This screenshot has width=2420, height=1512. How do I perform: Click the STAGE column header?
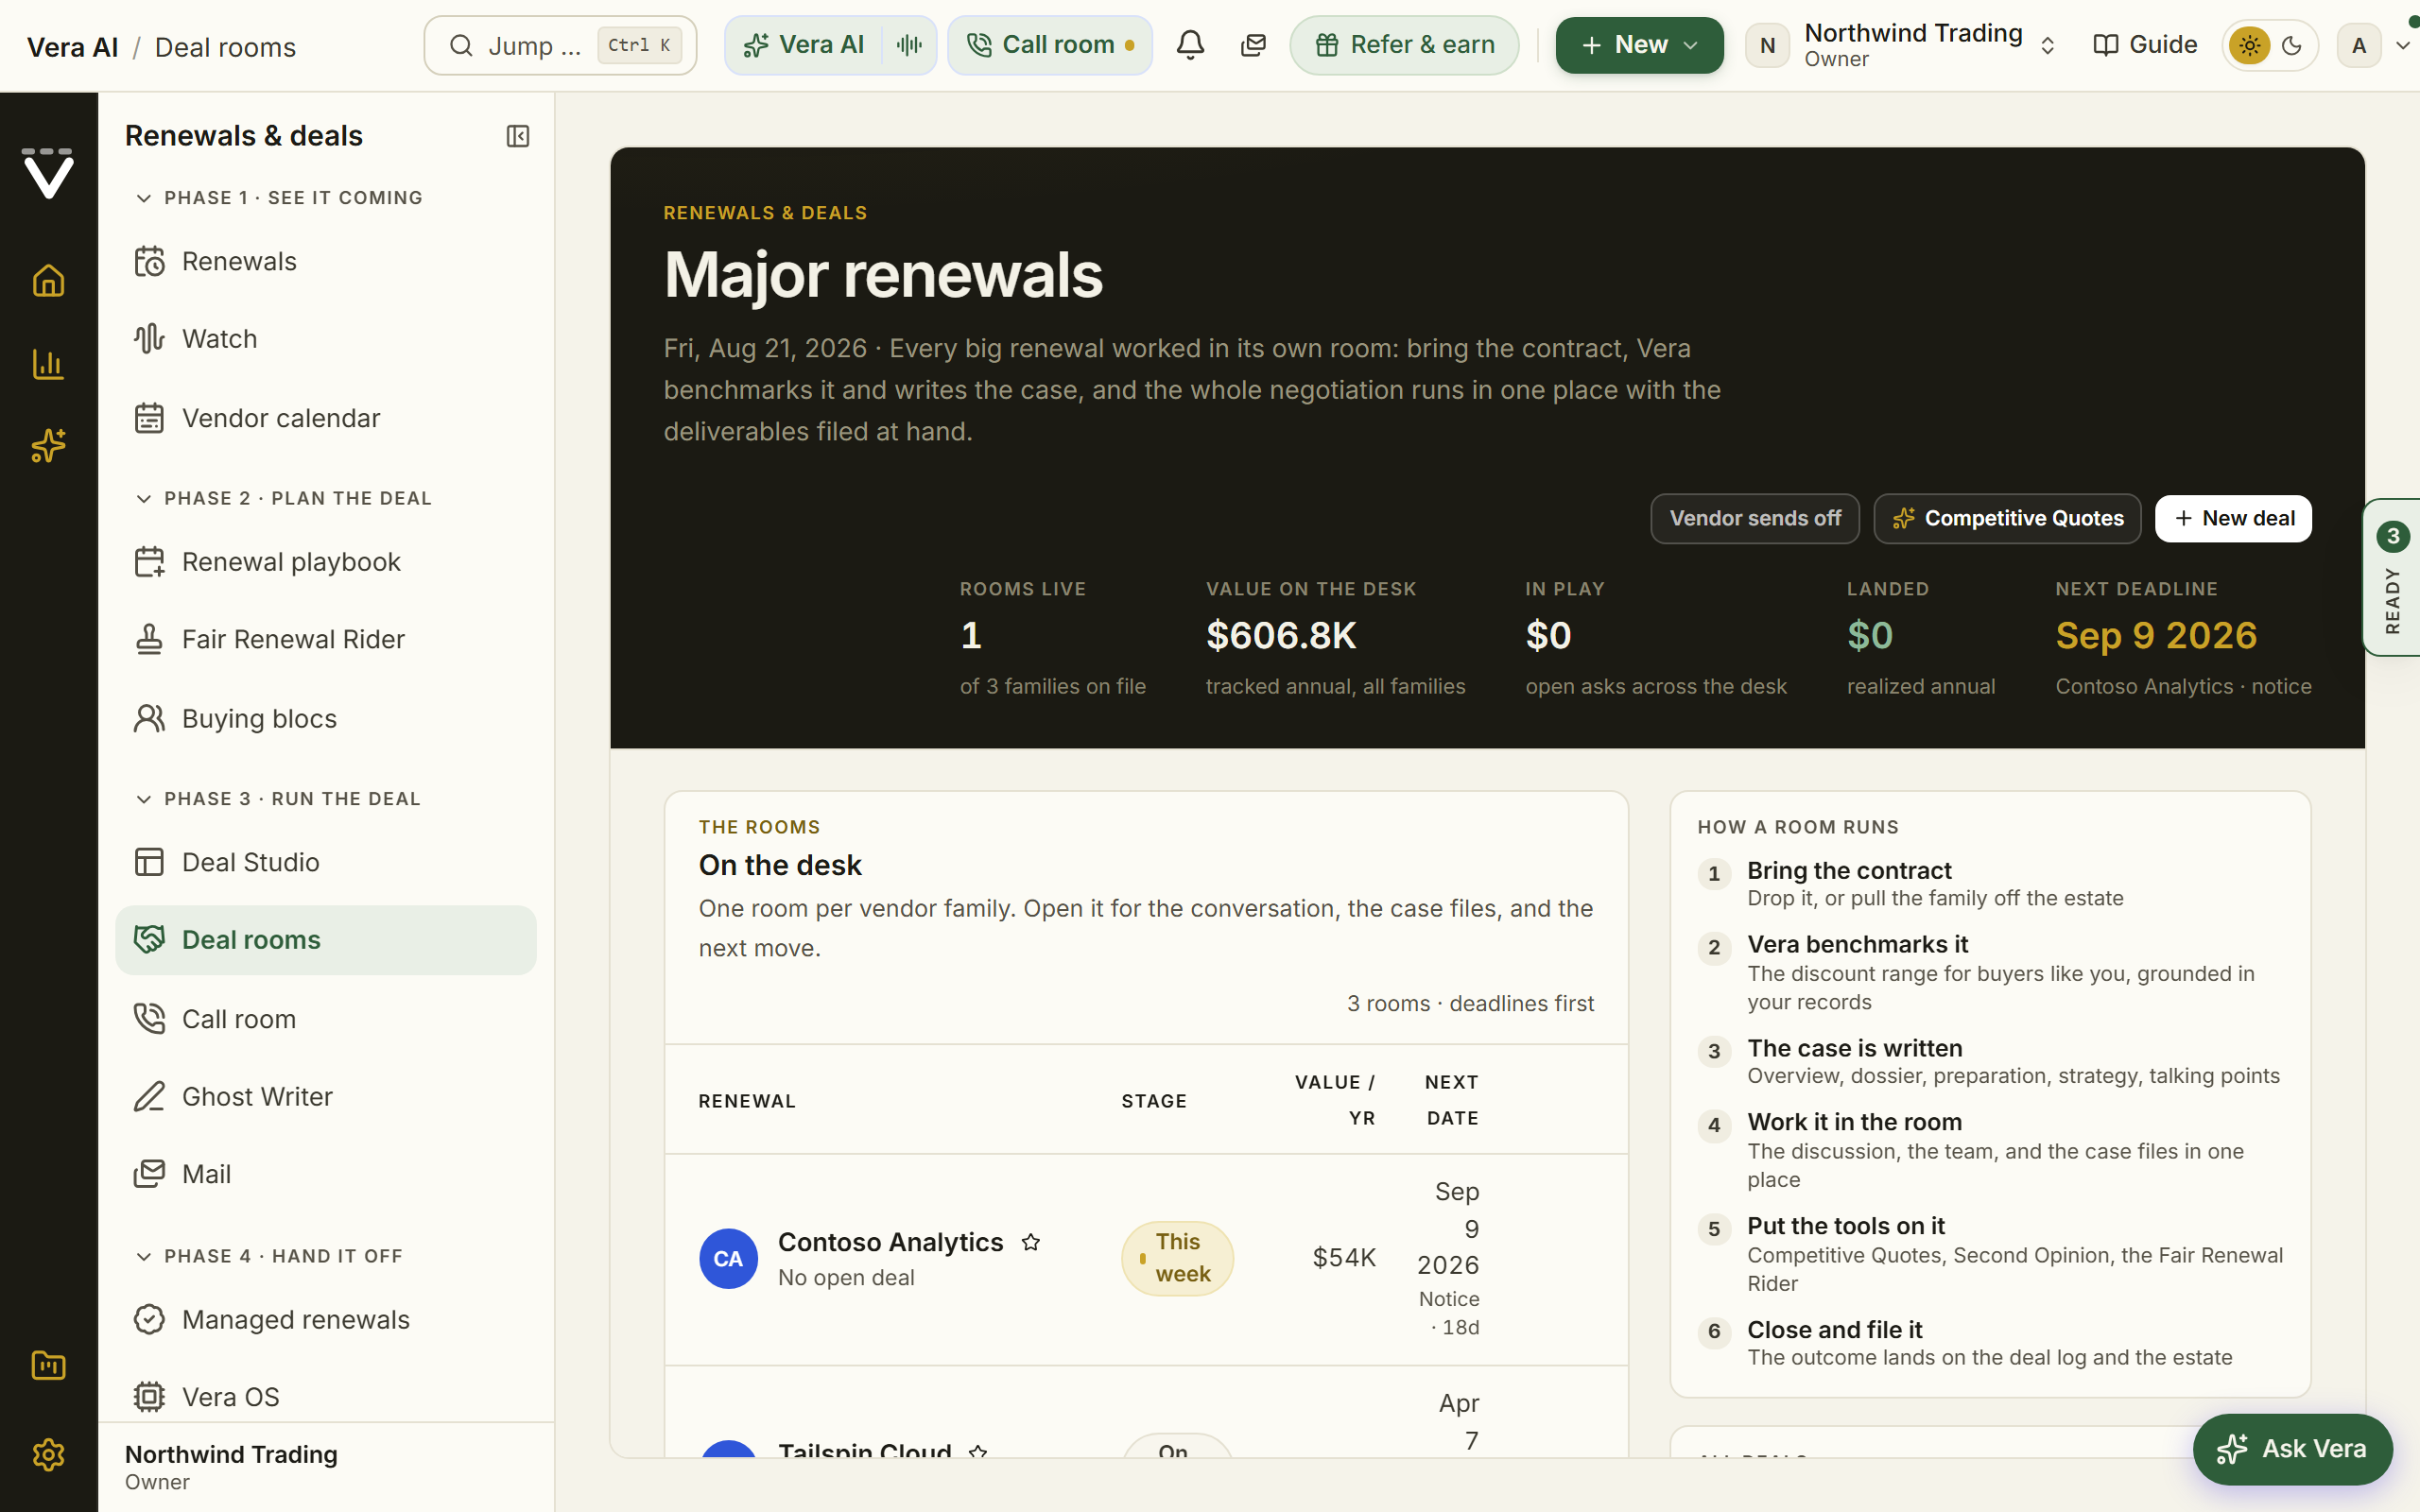[1154, 1101]
